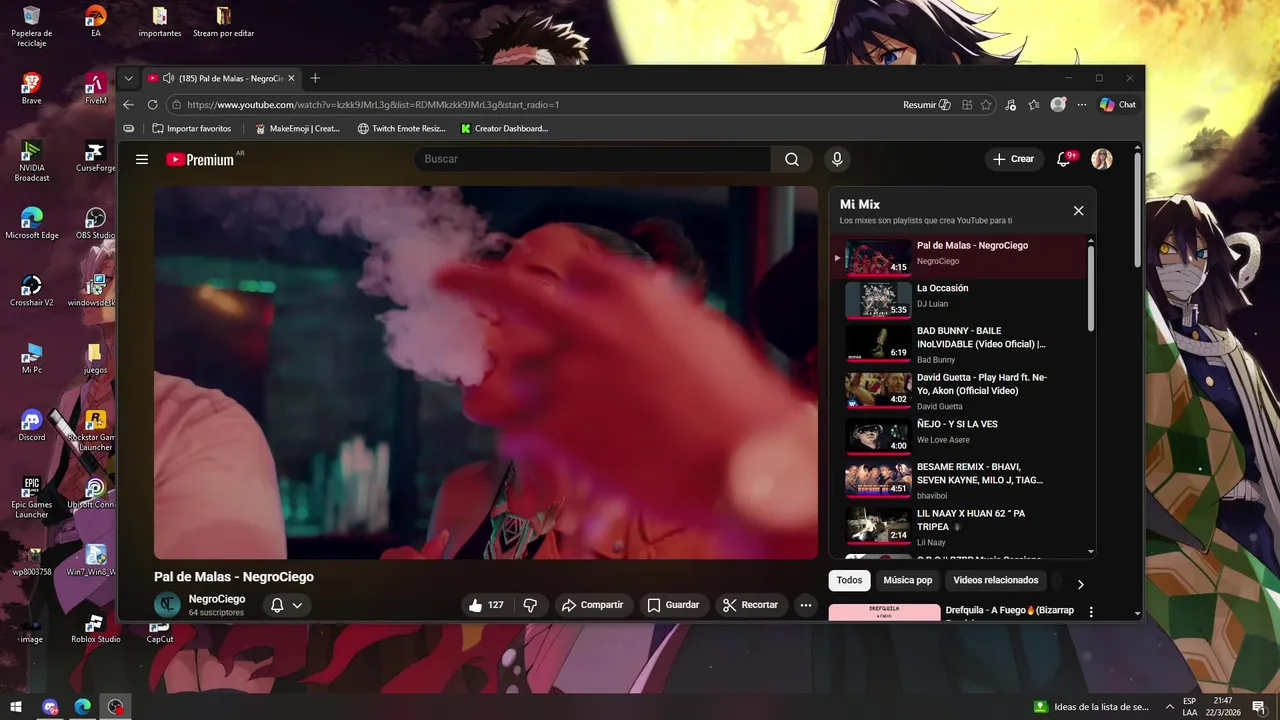Open Copilot Chat in Edge
This screenshot has width=1280, height=720.
coord(1118,105)
